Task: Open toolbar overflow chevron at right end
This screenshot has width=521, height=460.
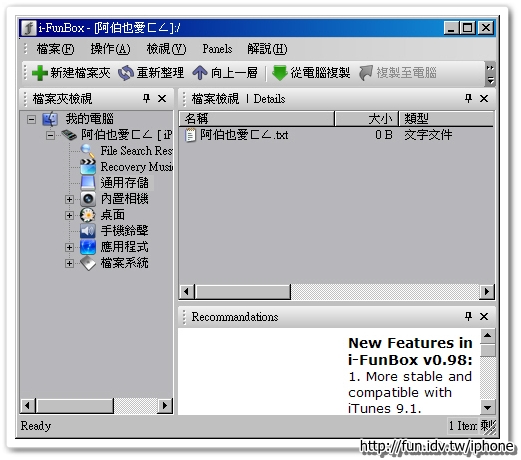Action: point(490,68)
